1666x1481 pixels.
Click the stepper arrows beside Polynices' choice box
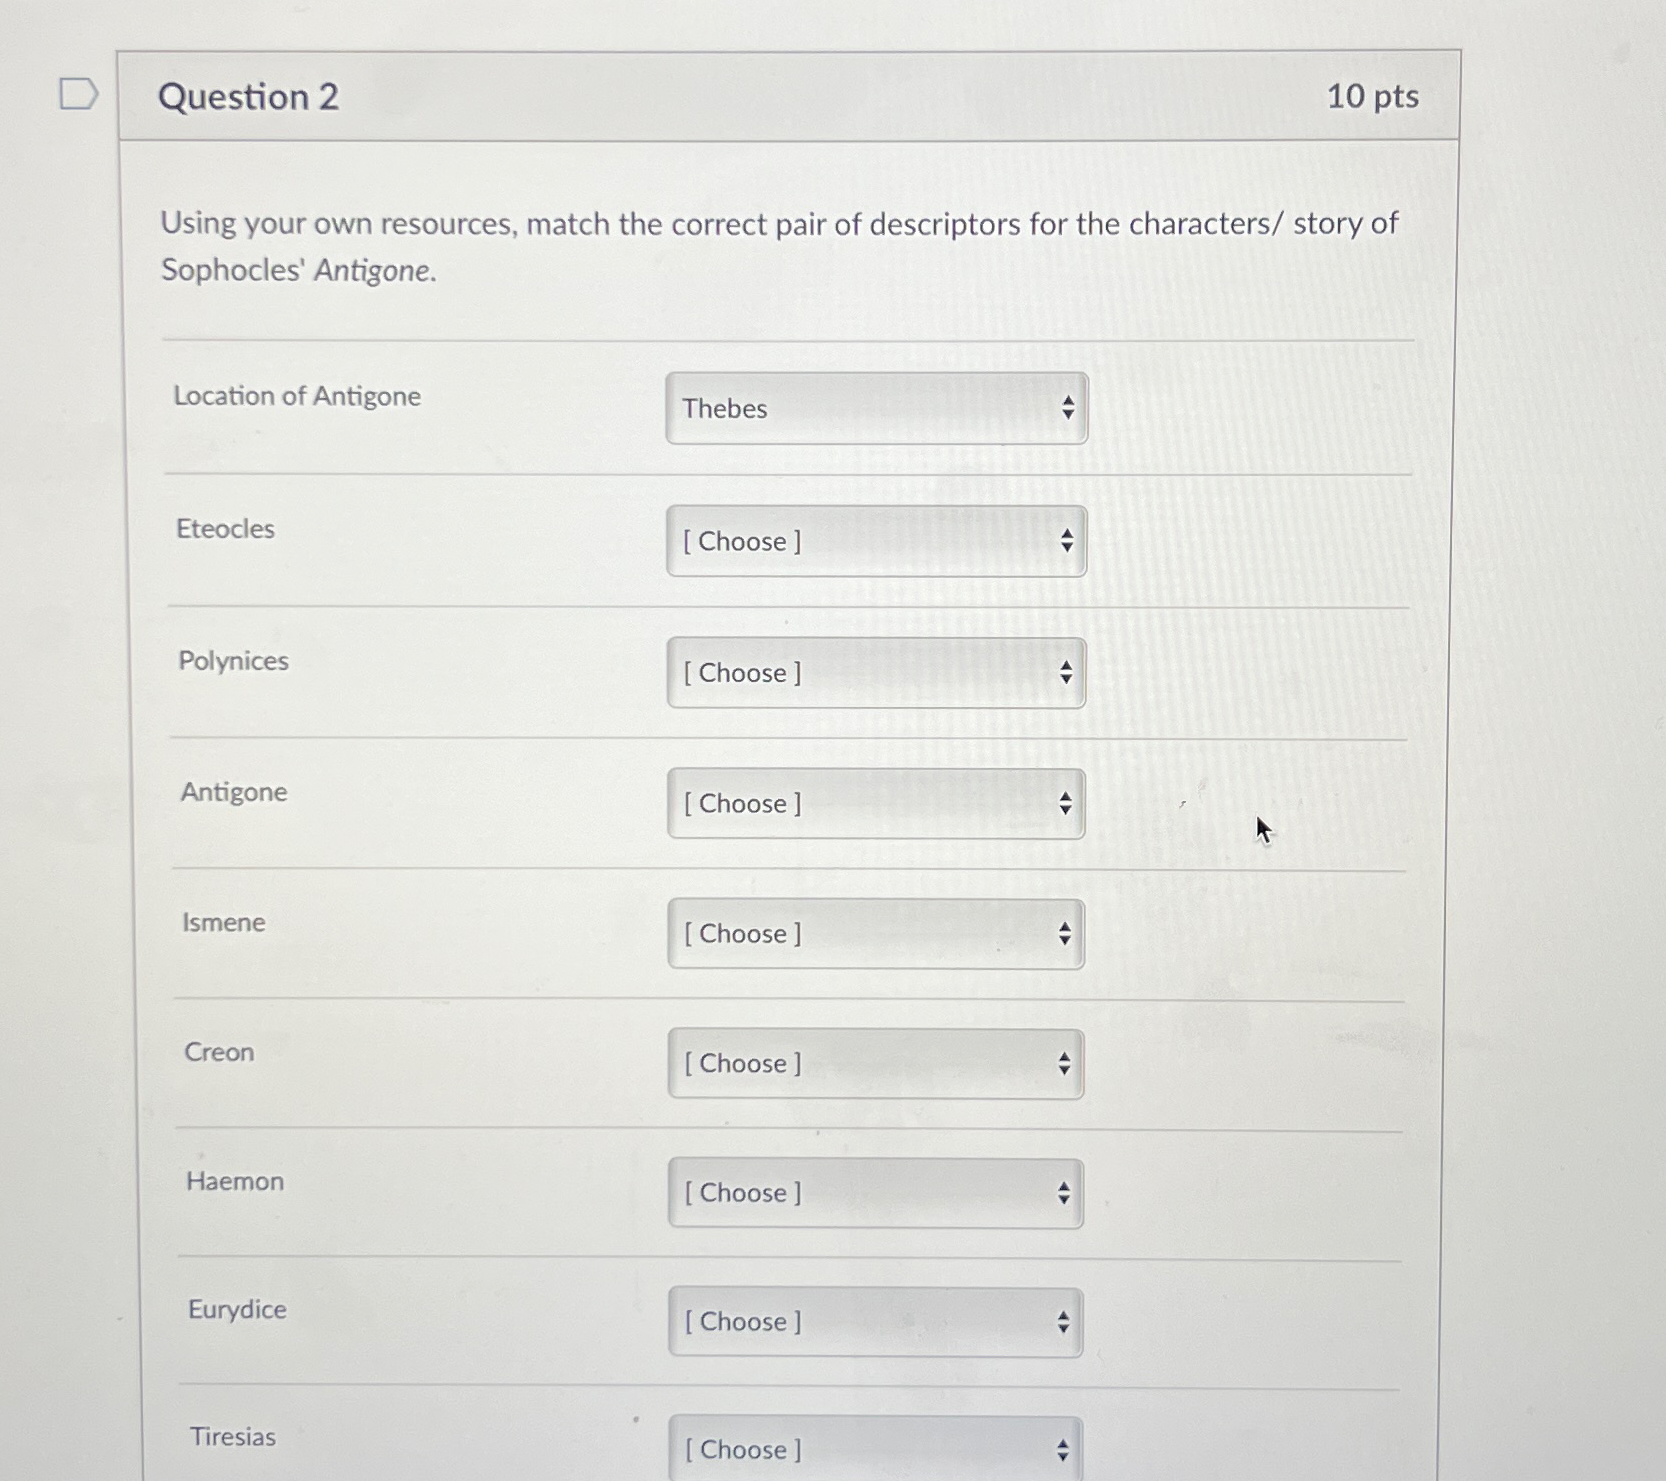point(1067,673)
